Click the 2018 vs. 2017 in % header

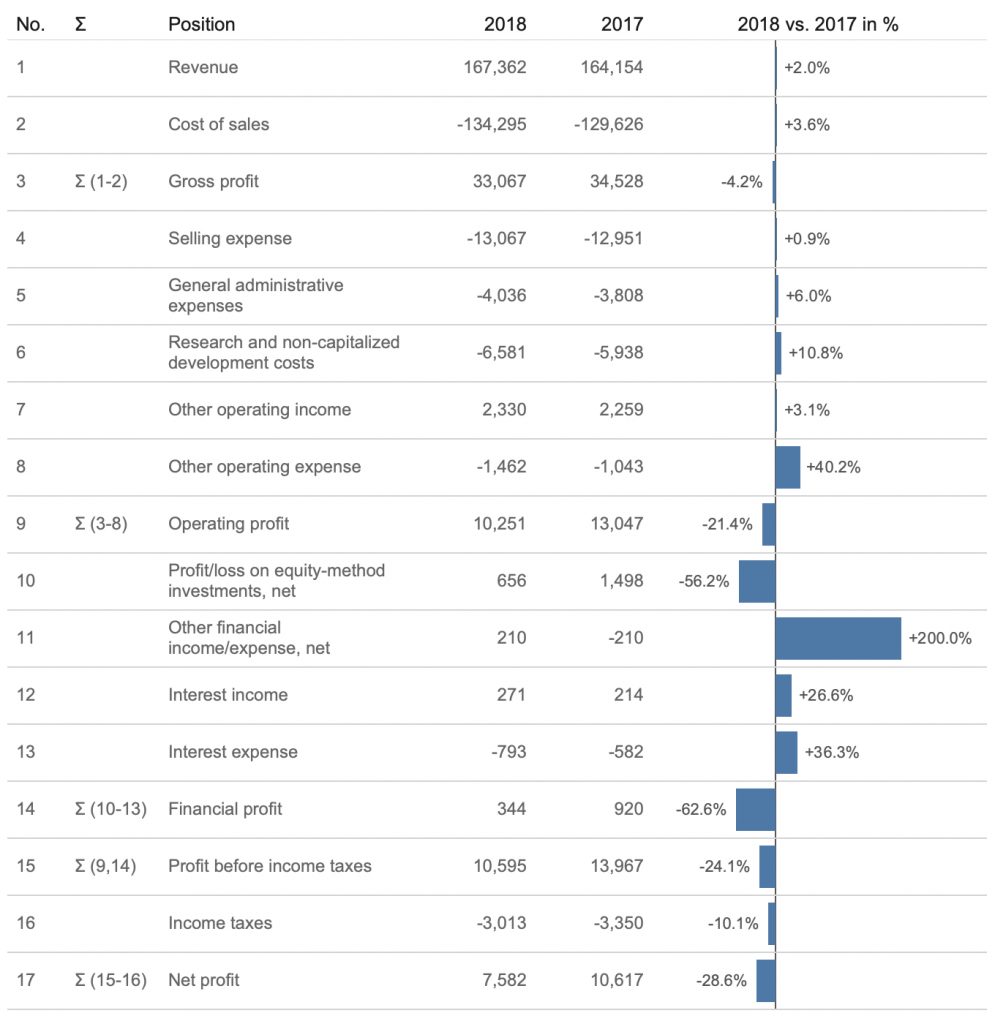818,24
